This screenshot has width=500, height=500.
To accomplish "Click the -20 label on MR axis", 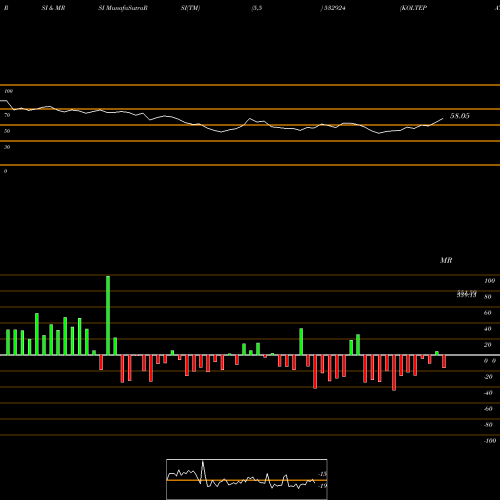I will 488,377.
